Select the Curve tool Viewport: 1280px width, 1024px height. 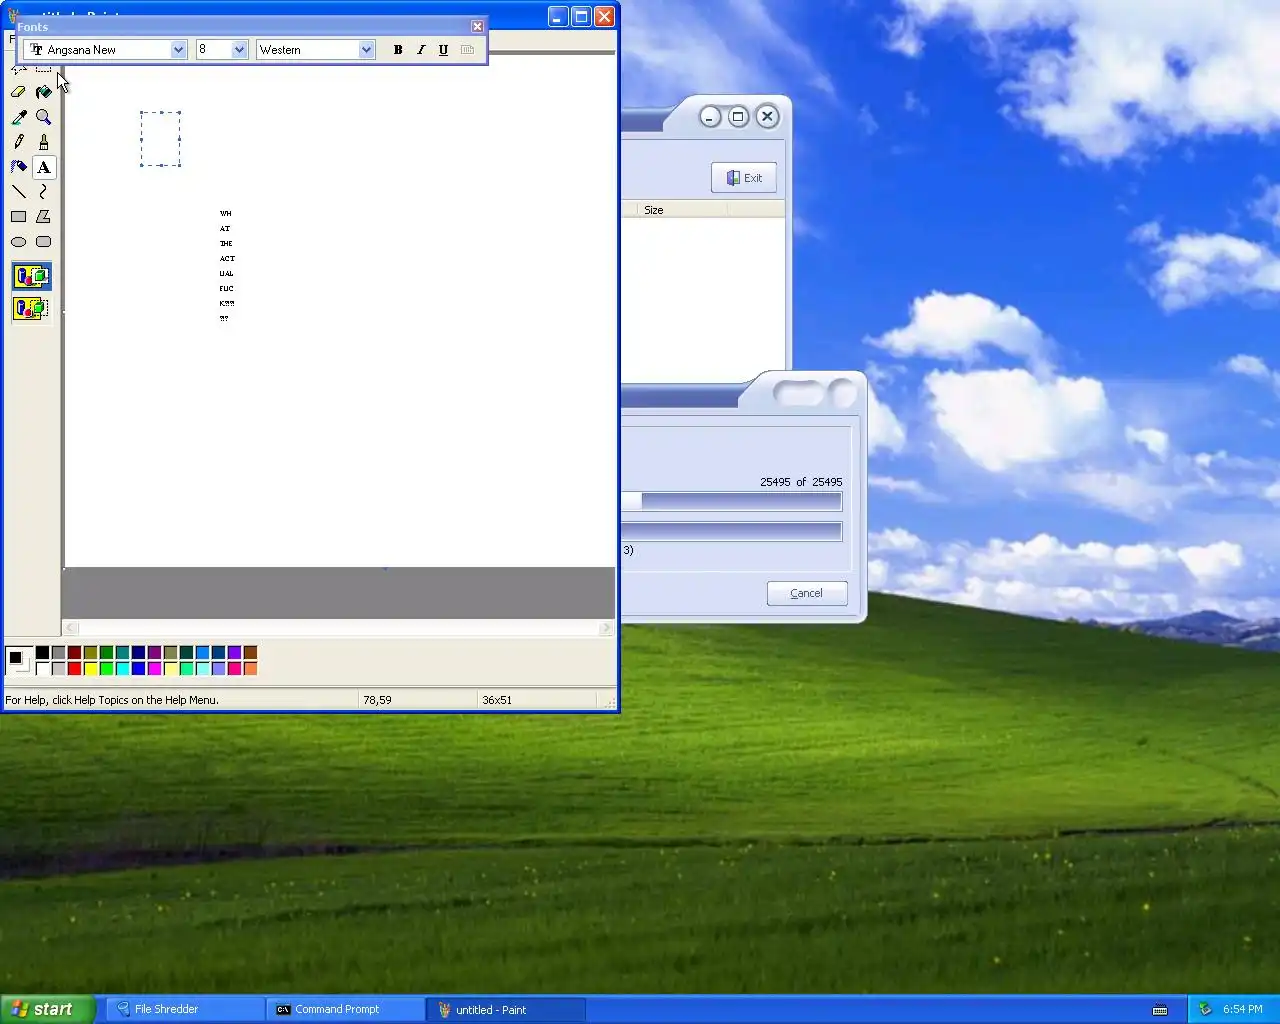(x=43, y=192)
